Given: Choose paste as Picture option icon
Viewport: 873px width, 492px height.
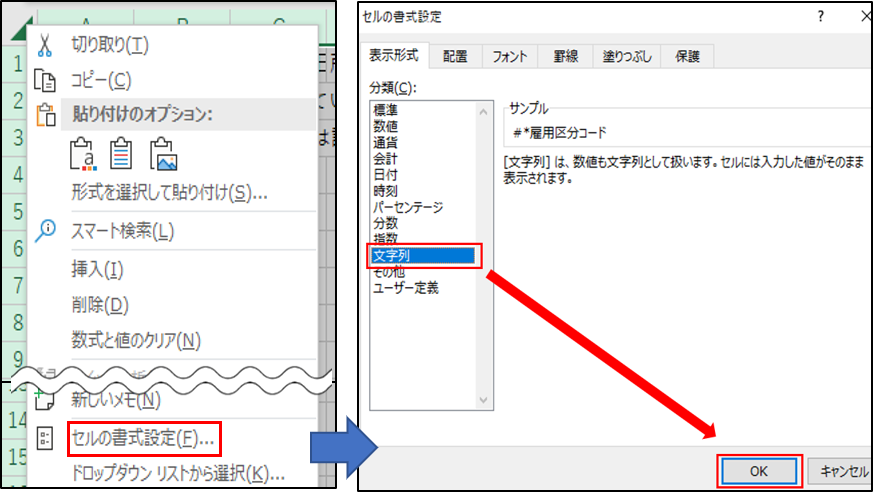Looking at the screenshot, I should pos(164,153).
